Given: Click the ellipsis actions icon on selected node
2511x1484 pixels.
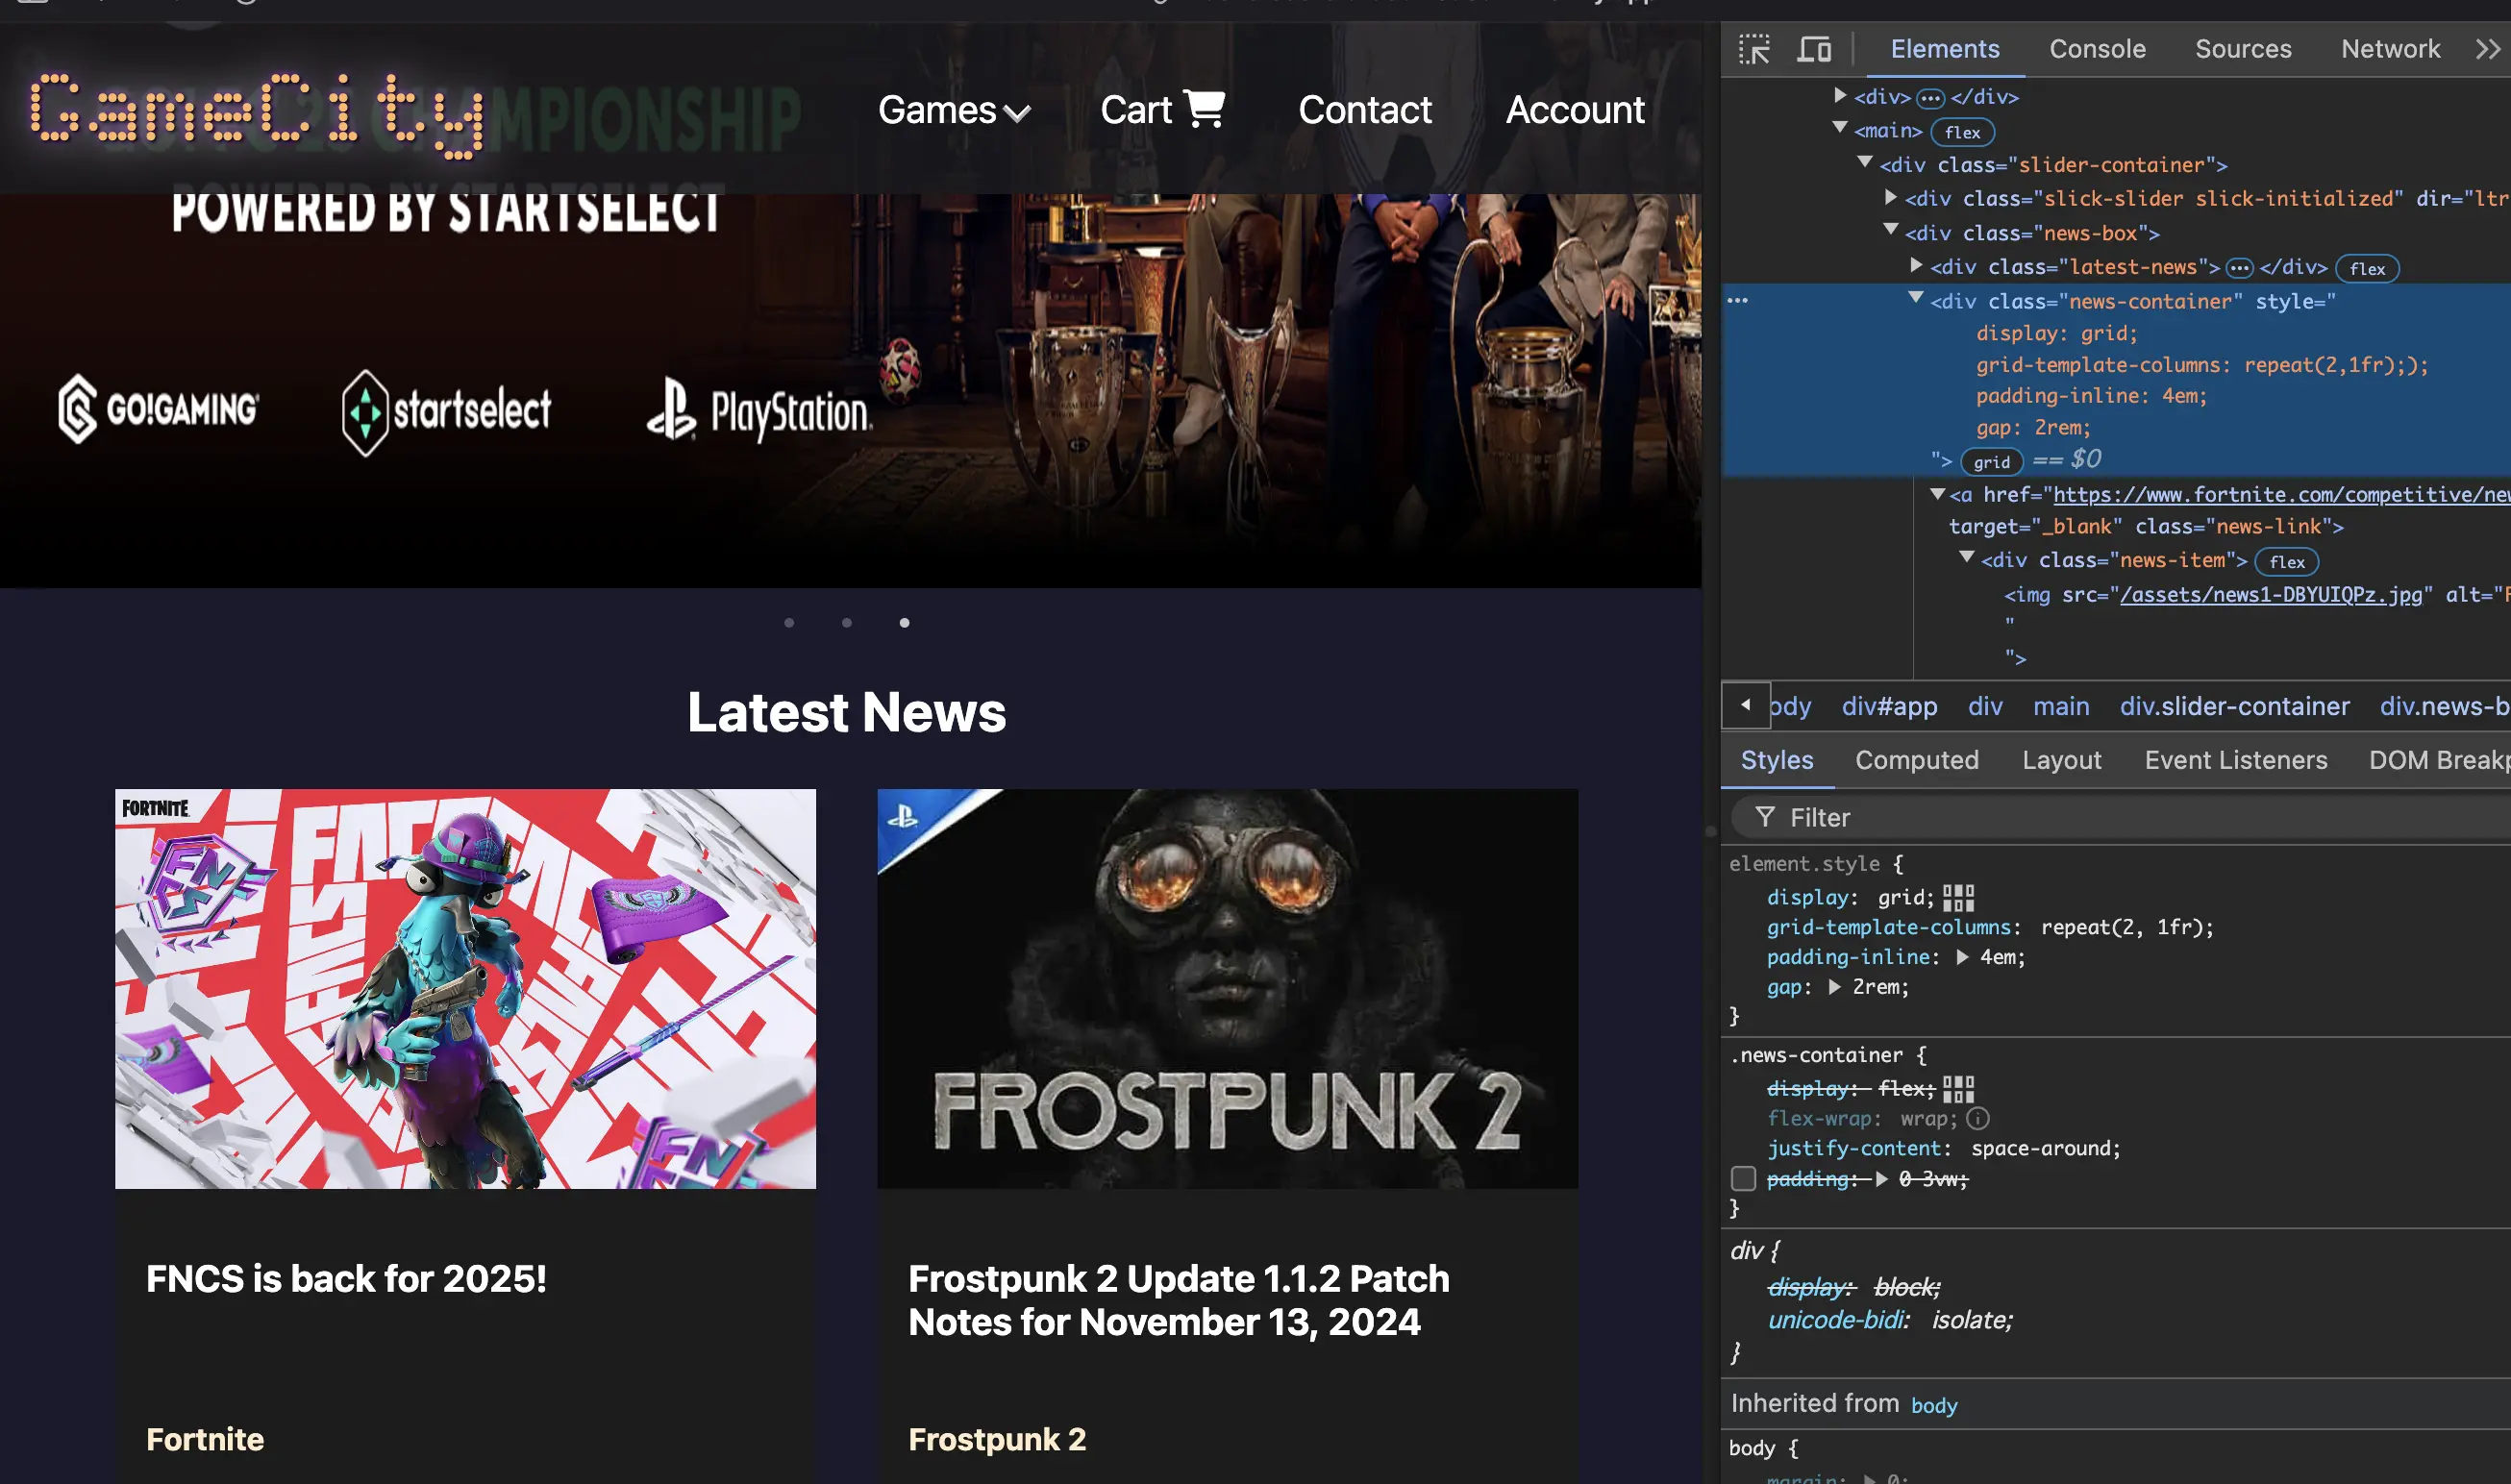Looking at the screenshot, I should (x=1738, y=300).
